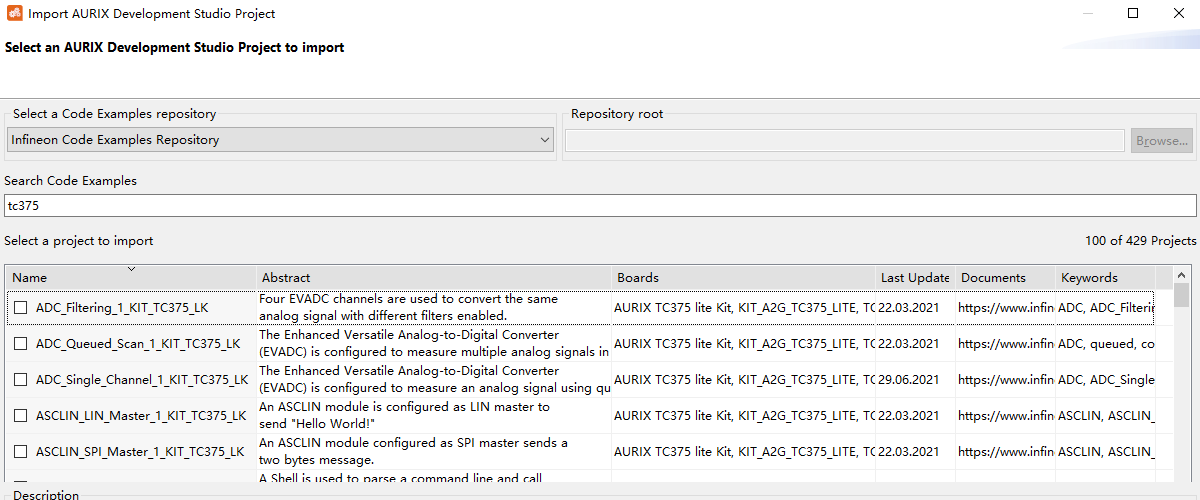
Task: Click the Browse... button
Action: [x=1162, y=141]
